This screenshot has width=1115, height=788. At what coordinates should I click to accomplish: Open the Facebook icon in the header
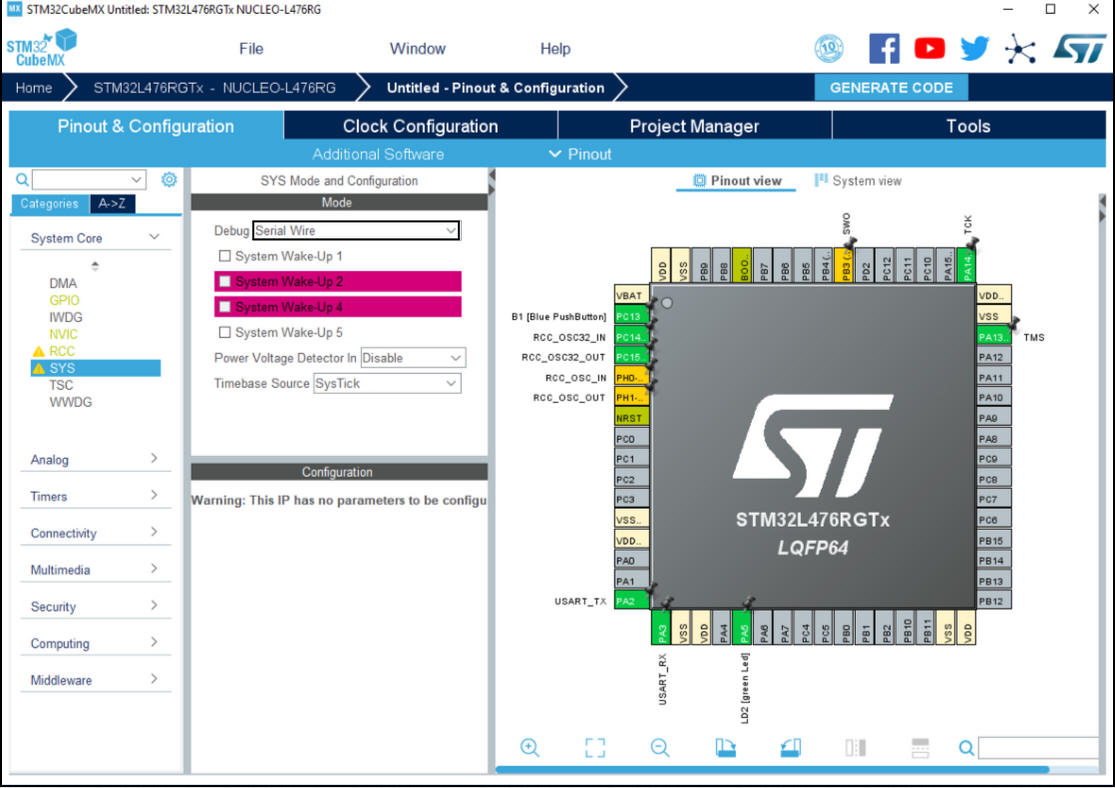884,48
